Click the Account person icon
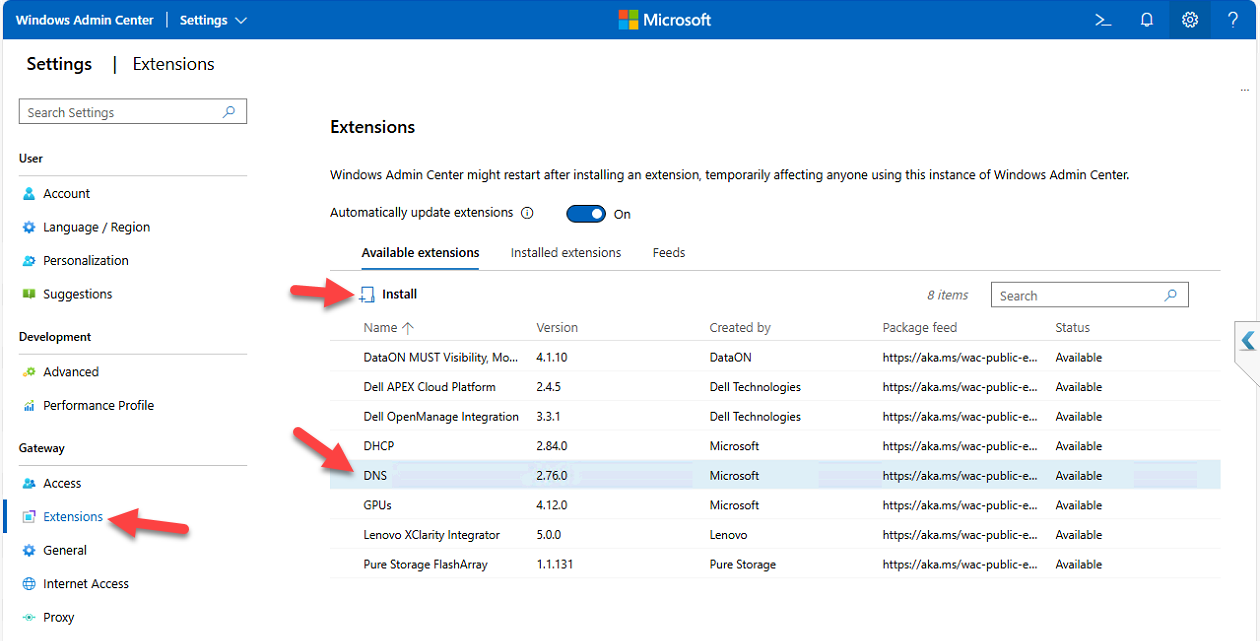Screen dimensions: 1260x641 [x=29, y=194]
